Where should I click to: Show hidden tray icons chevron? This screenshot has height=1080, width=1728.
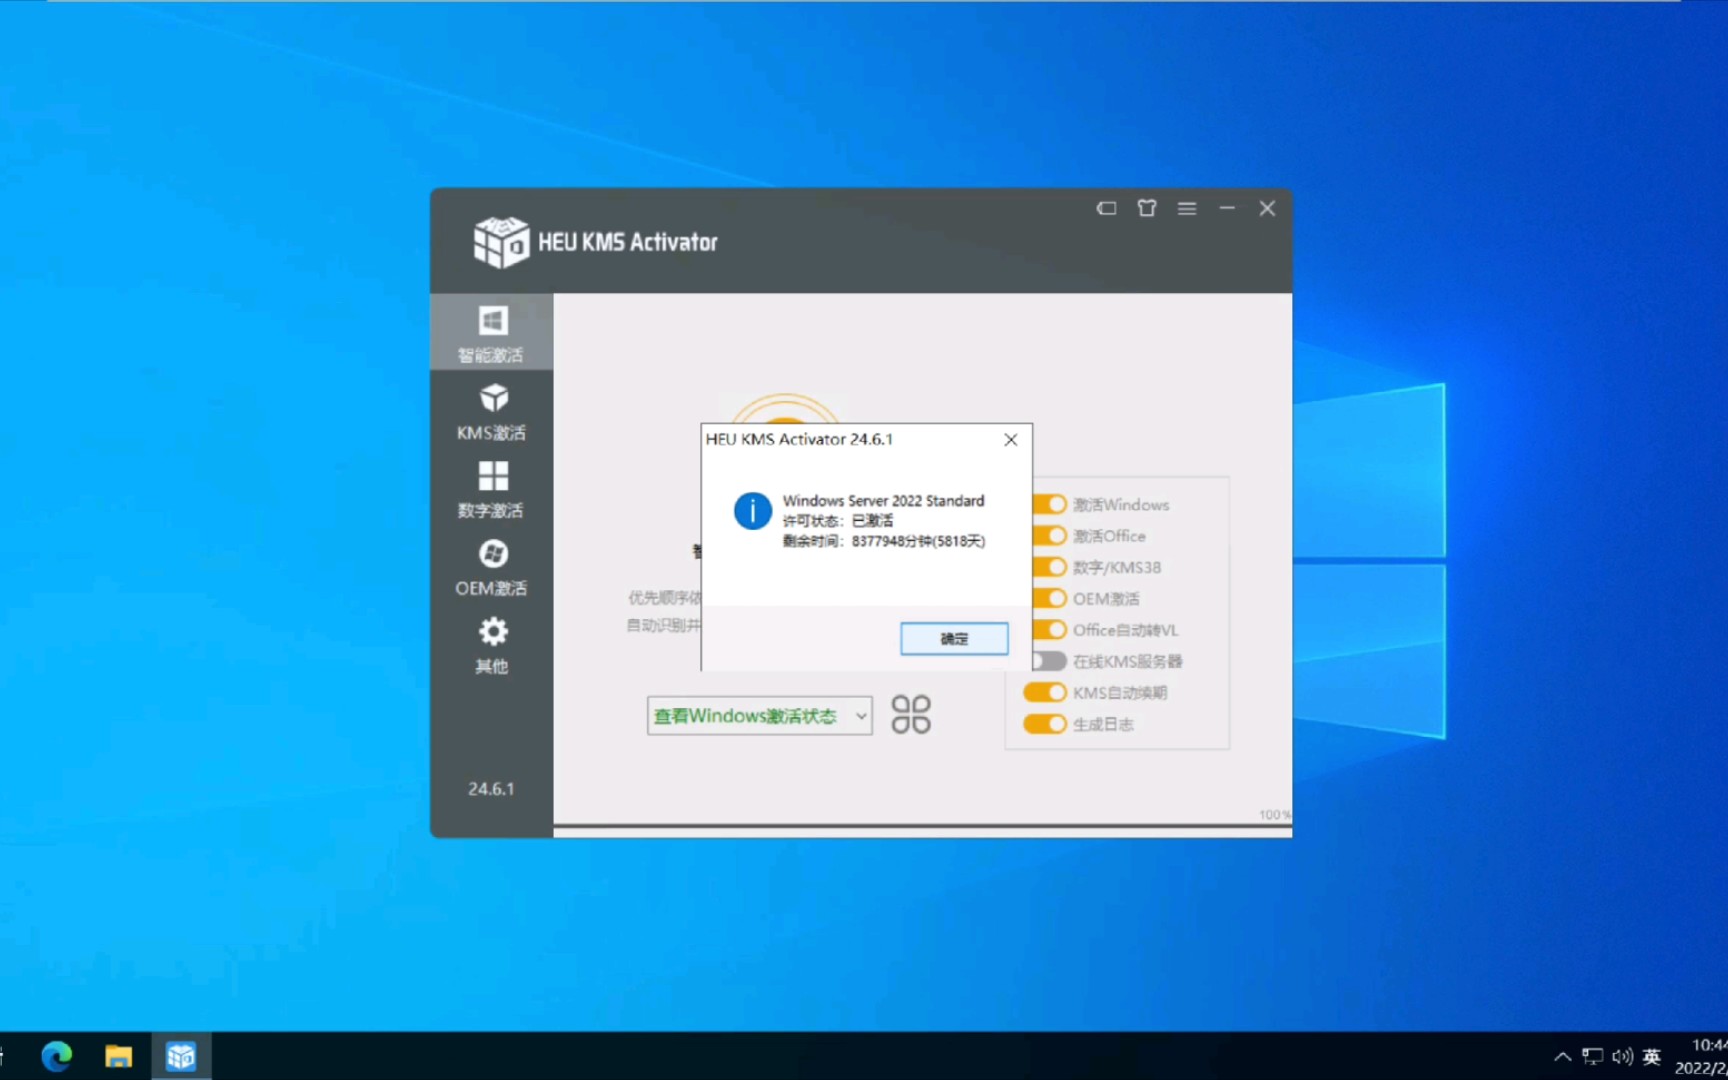(1562, 1056)
